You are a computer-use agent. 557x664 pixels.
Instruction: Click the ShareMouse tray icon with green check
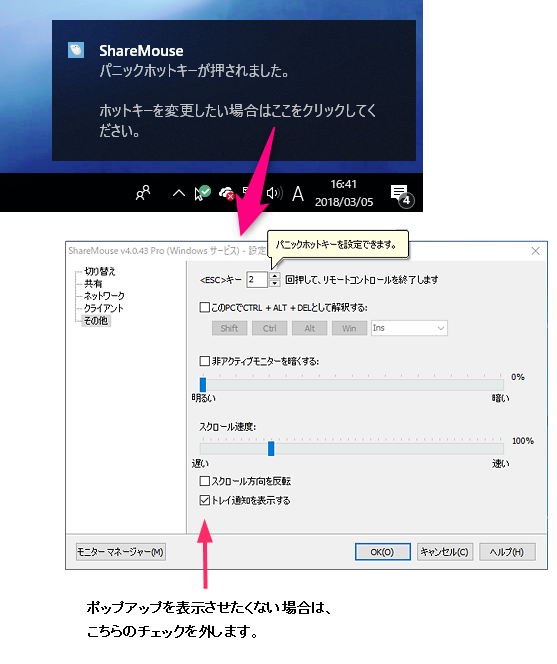202,193
